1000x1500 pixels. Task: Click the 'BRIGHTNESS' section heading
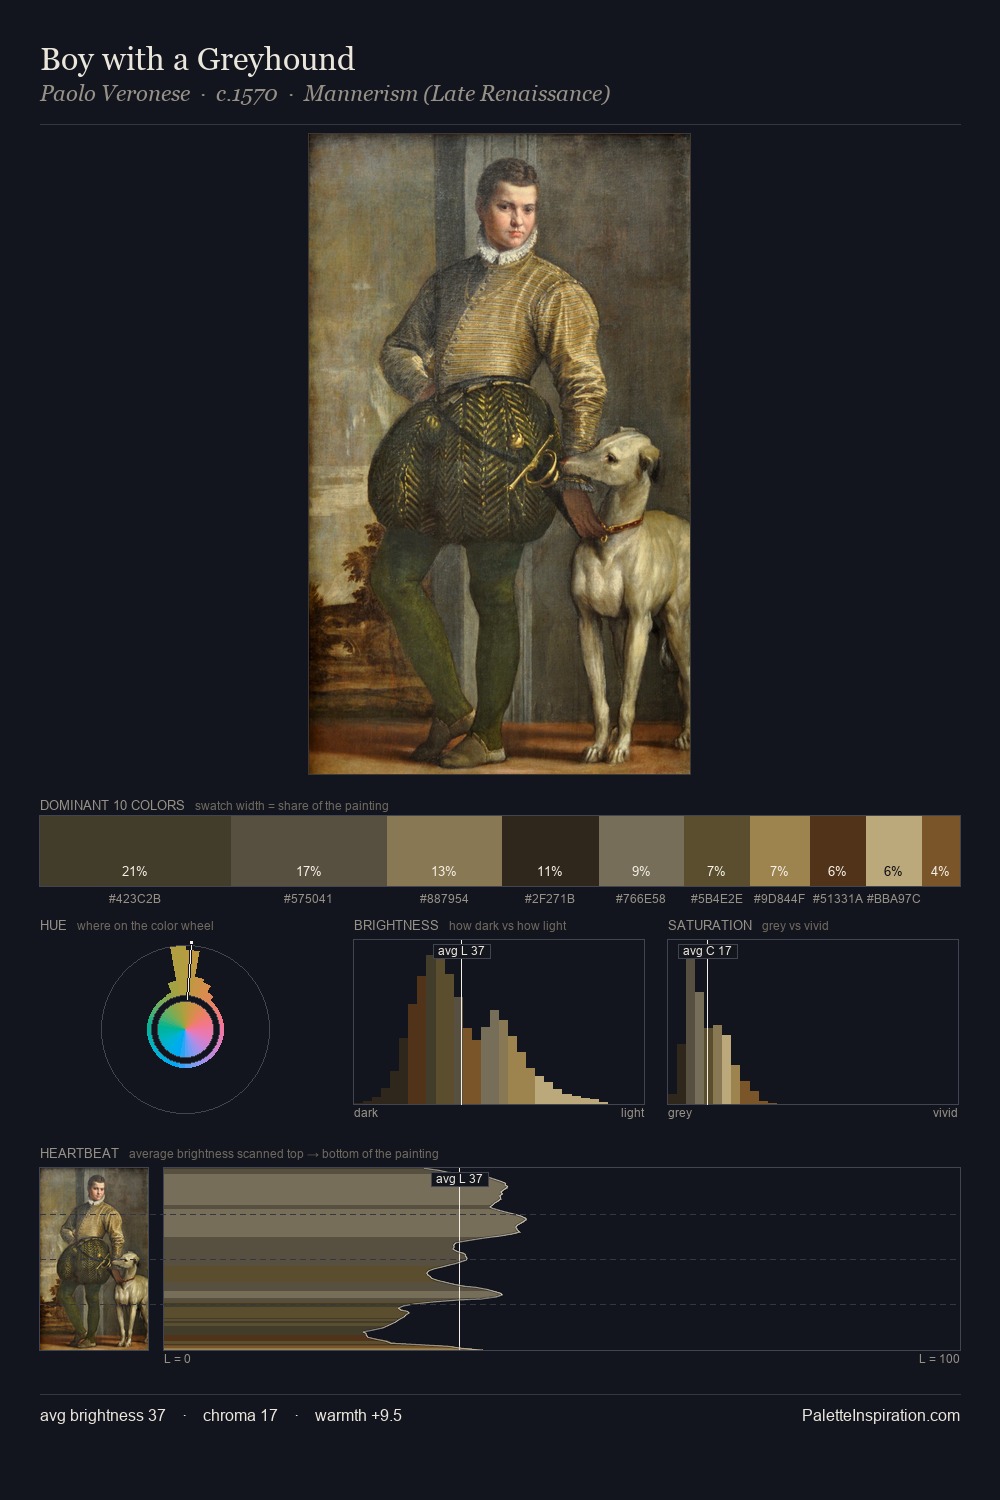(x=396, y=925)
